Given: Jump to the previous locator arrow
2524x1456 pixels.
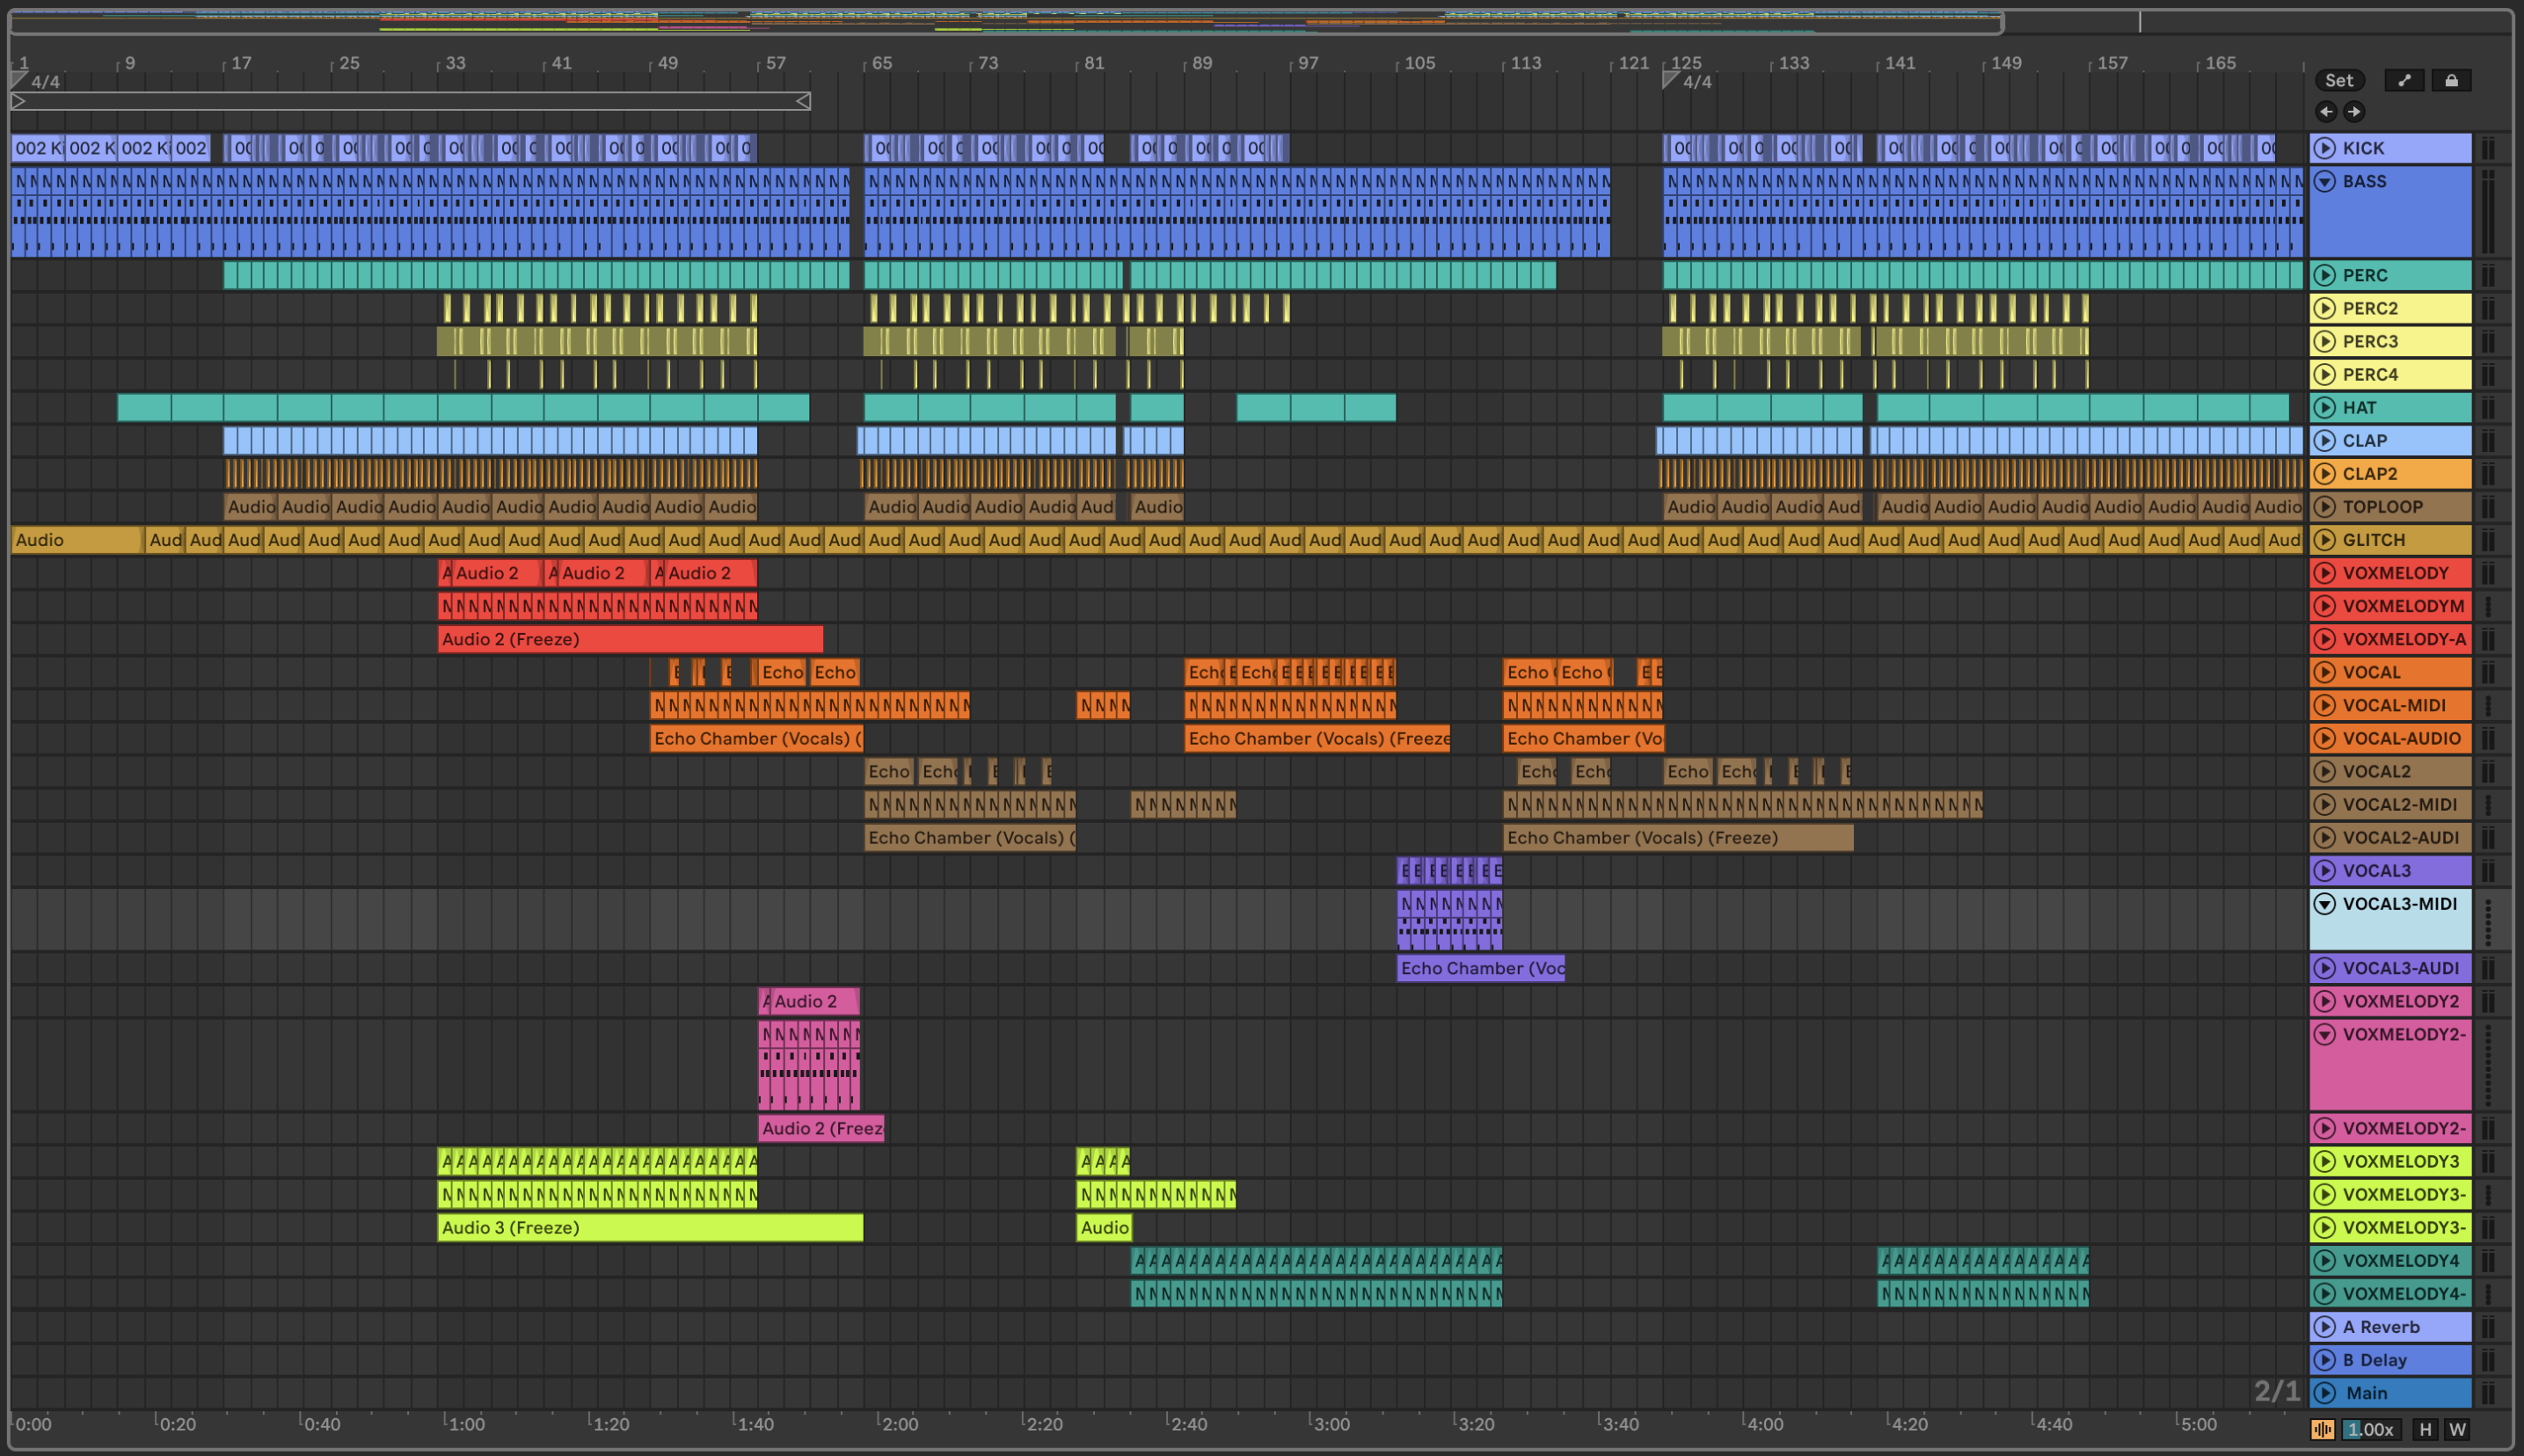Looking at the screenshot, I should tap(2326, 111).
